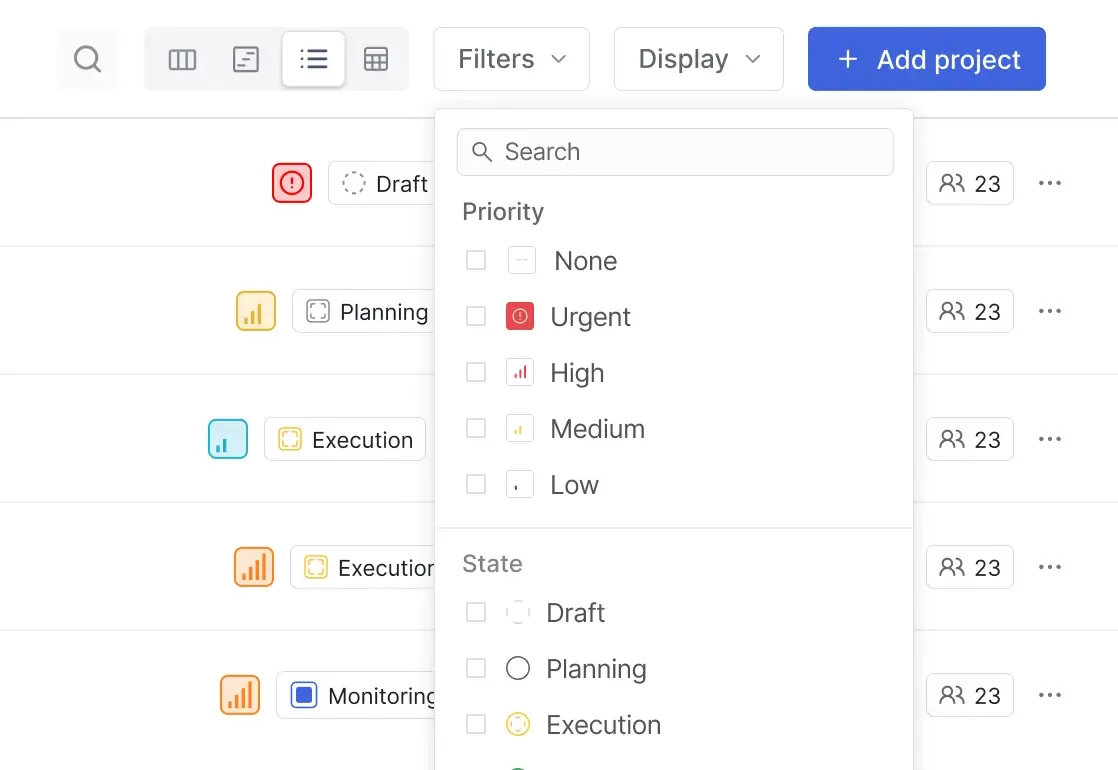Check the Draft state filter
The image size is (1118, 770).
click(x=476, y=612)
